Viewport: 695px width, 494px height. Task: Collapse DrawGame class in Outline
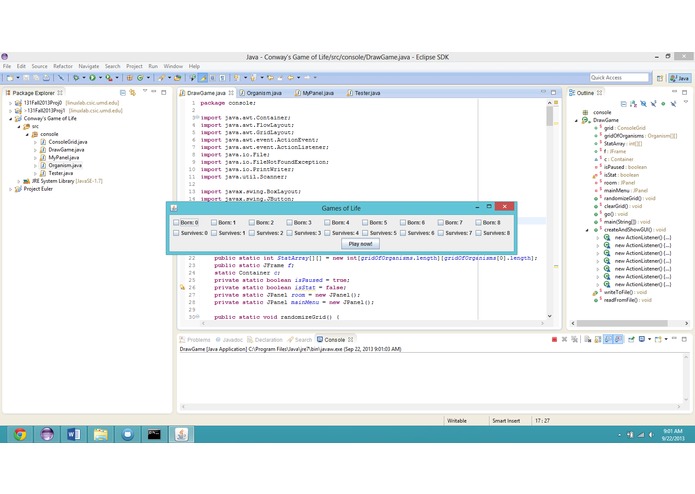(577, 121)
